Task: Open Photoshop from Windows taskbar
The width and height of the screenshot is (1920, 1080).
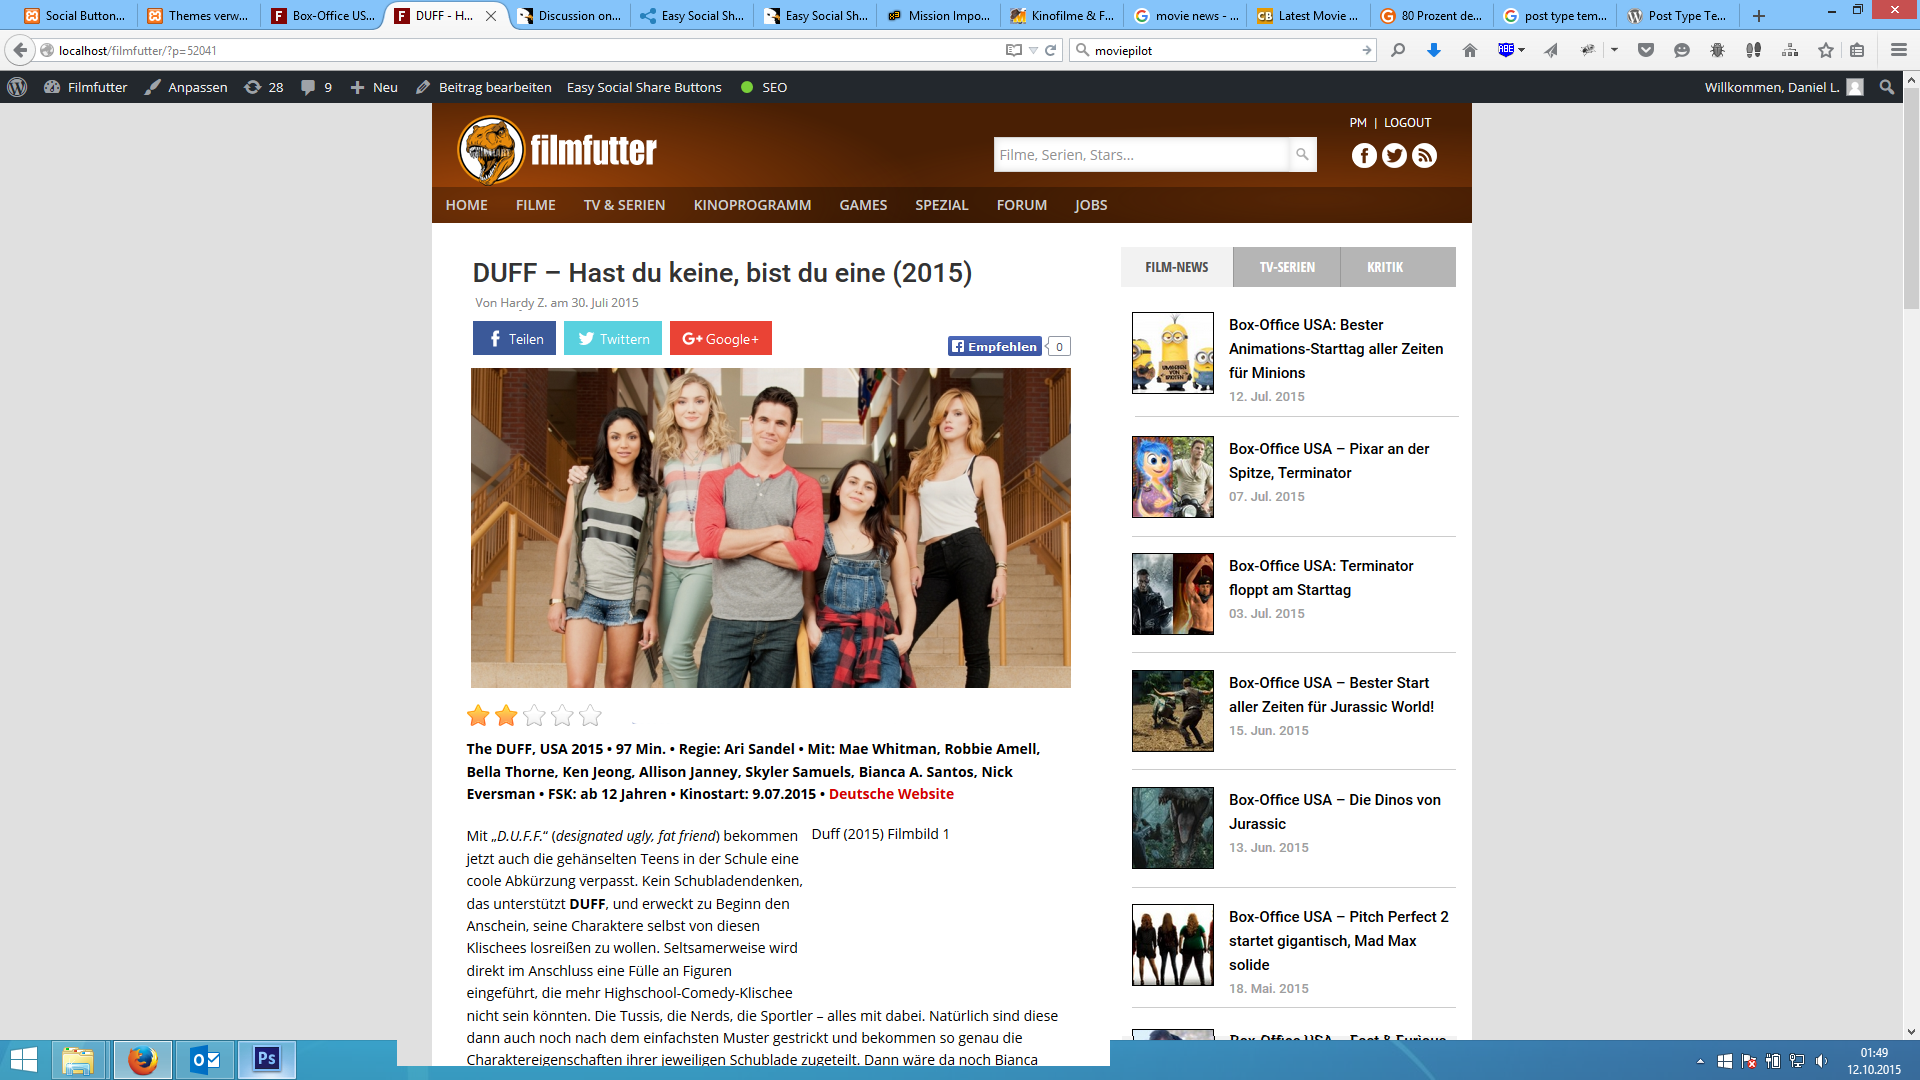Action: coord(266,1059)
